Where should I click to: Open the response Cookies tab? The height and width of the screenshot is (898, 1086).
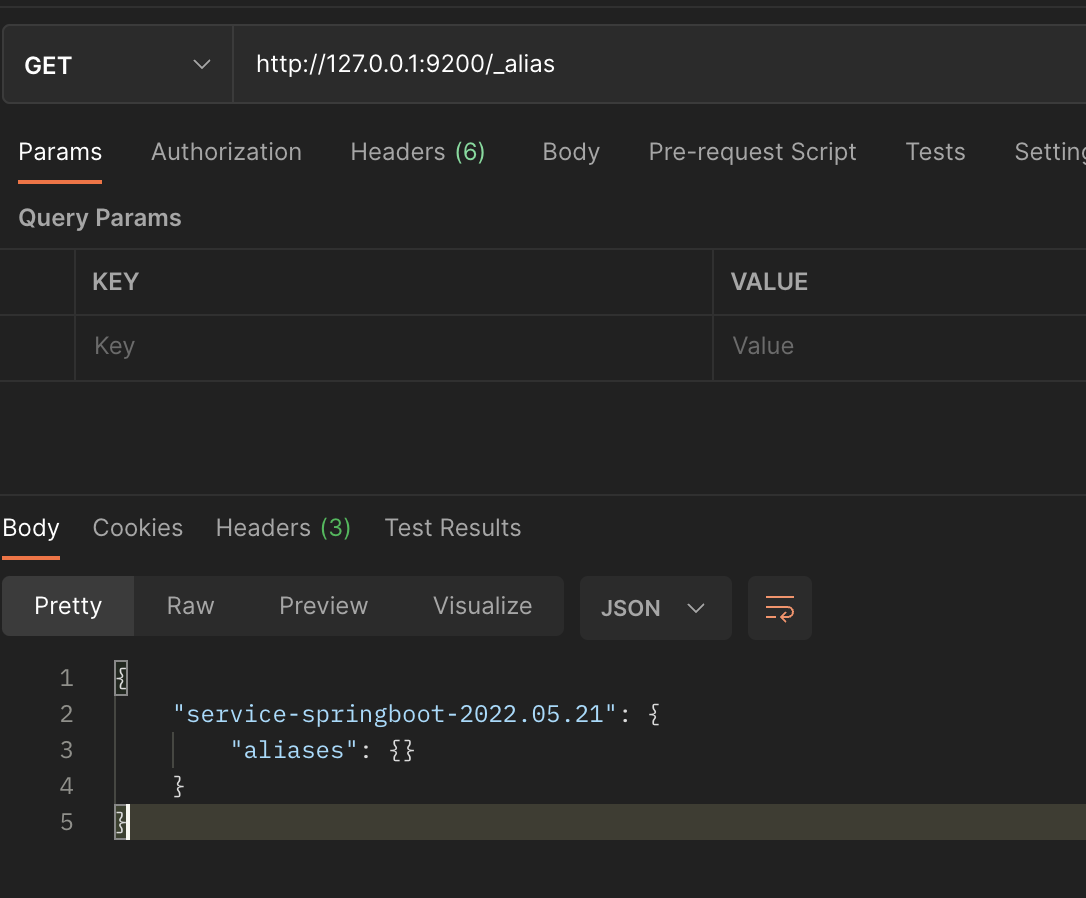138,528
